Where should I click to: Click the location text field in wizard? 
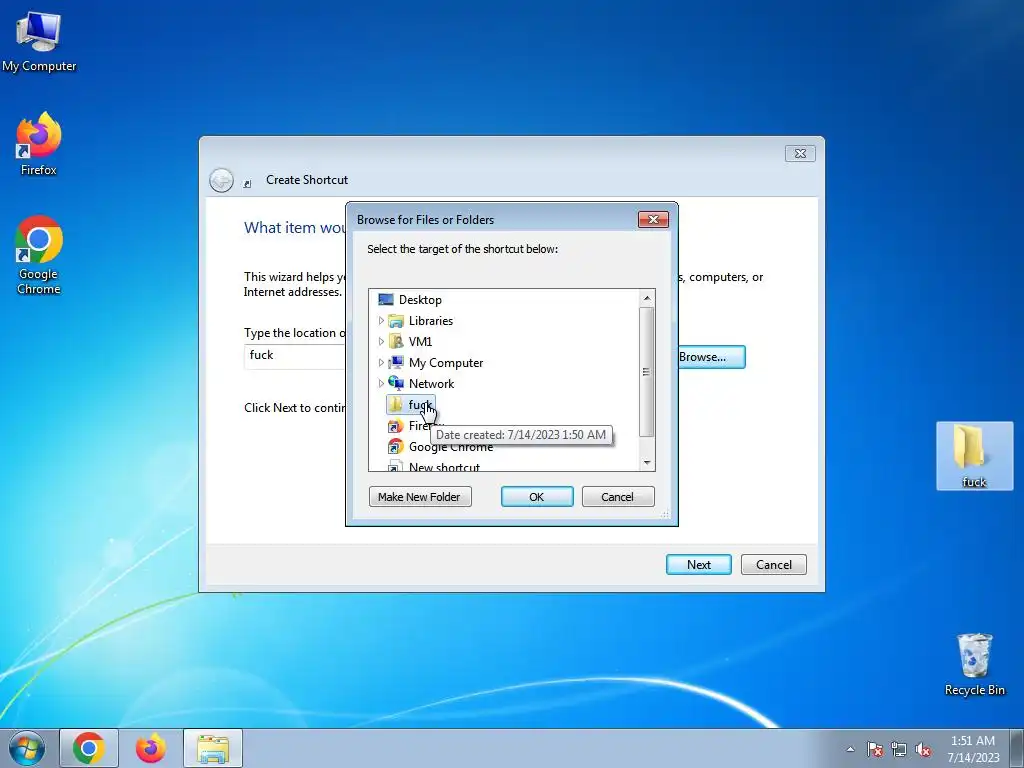pos(295,356)
